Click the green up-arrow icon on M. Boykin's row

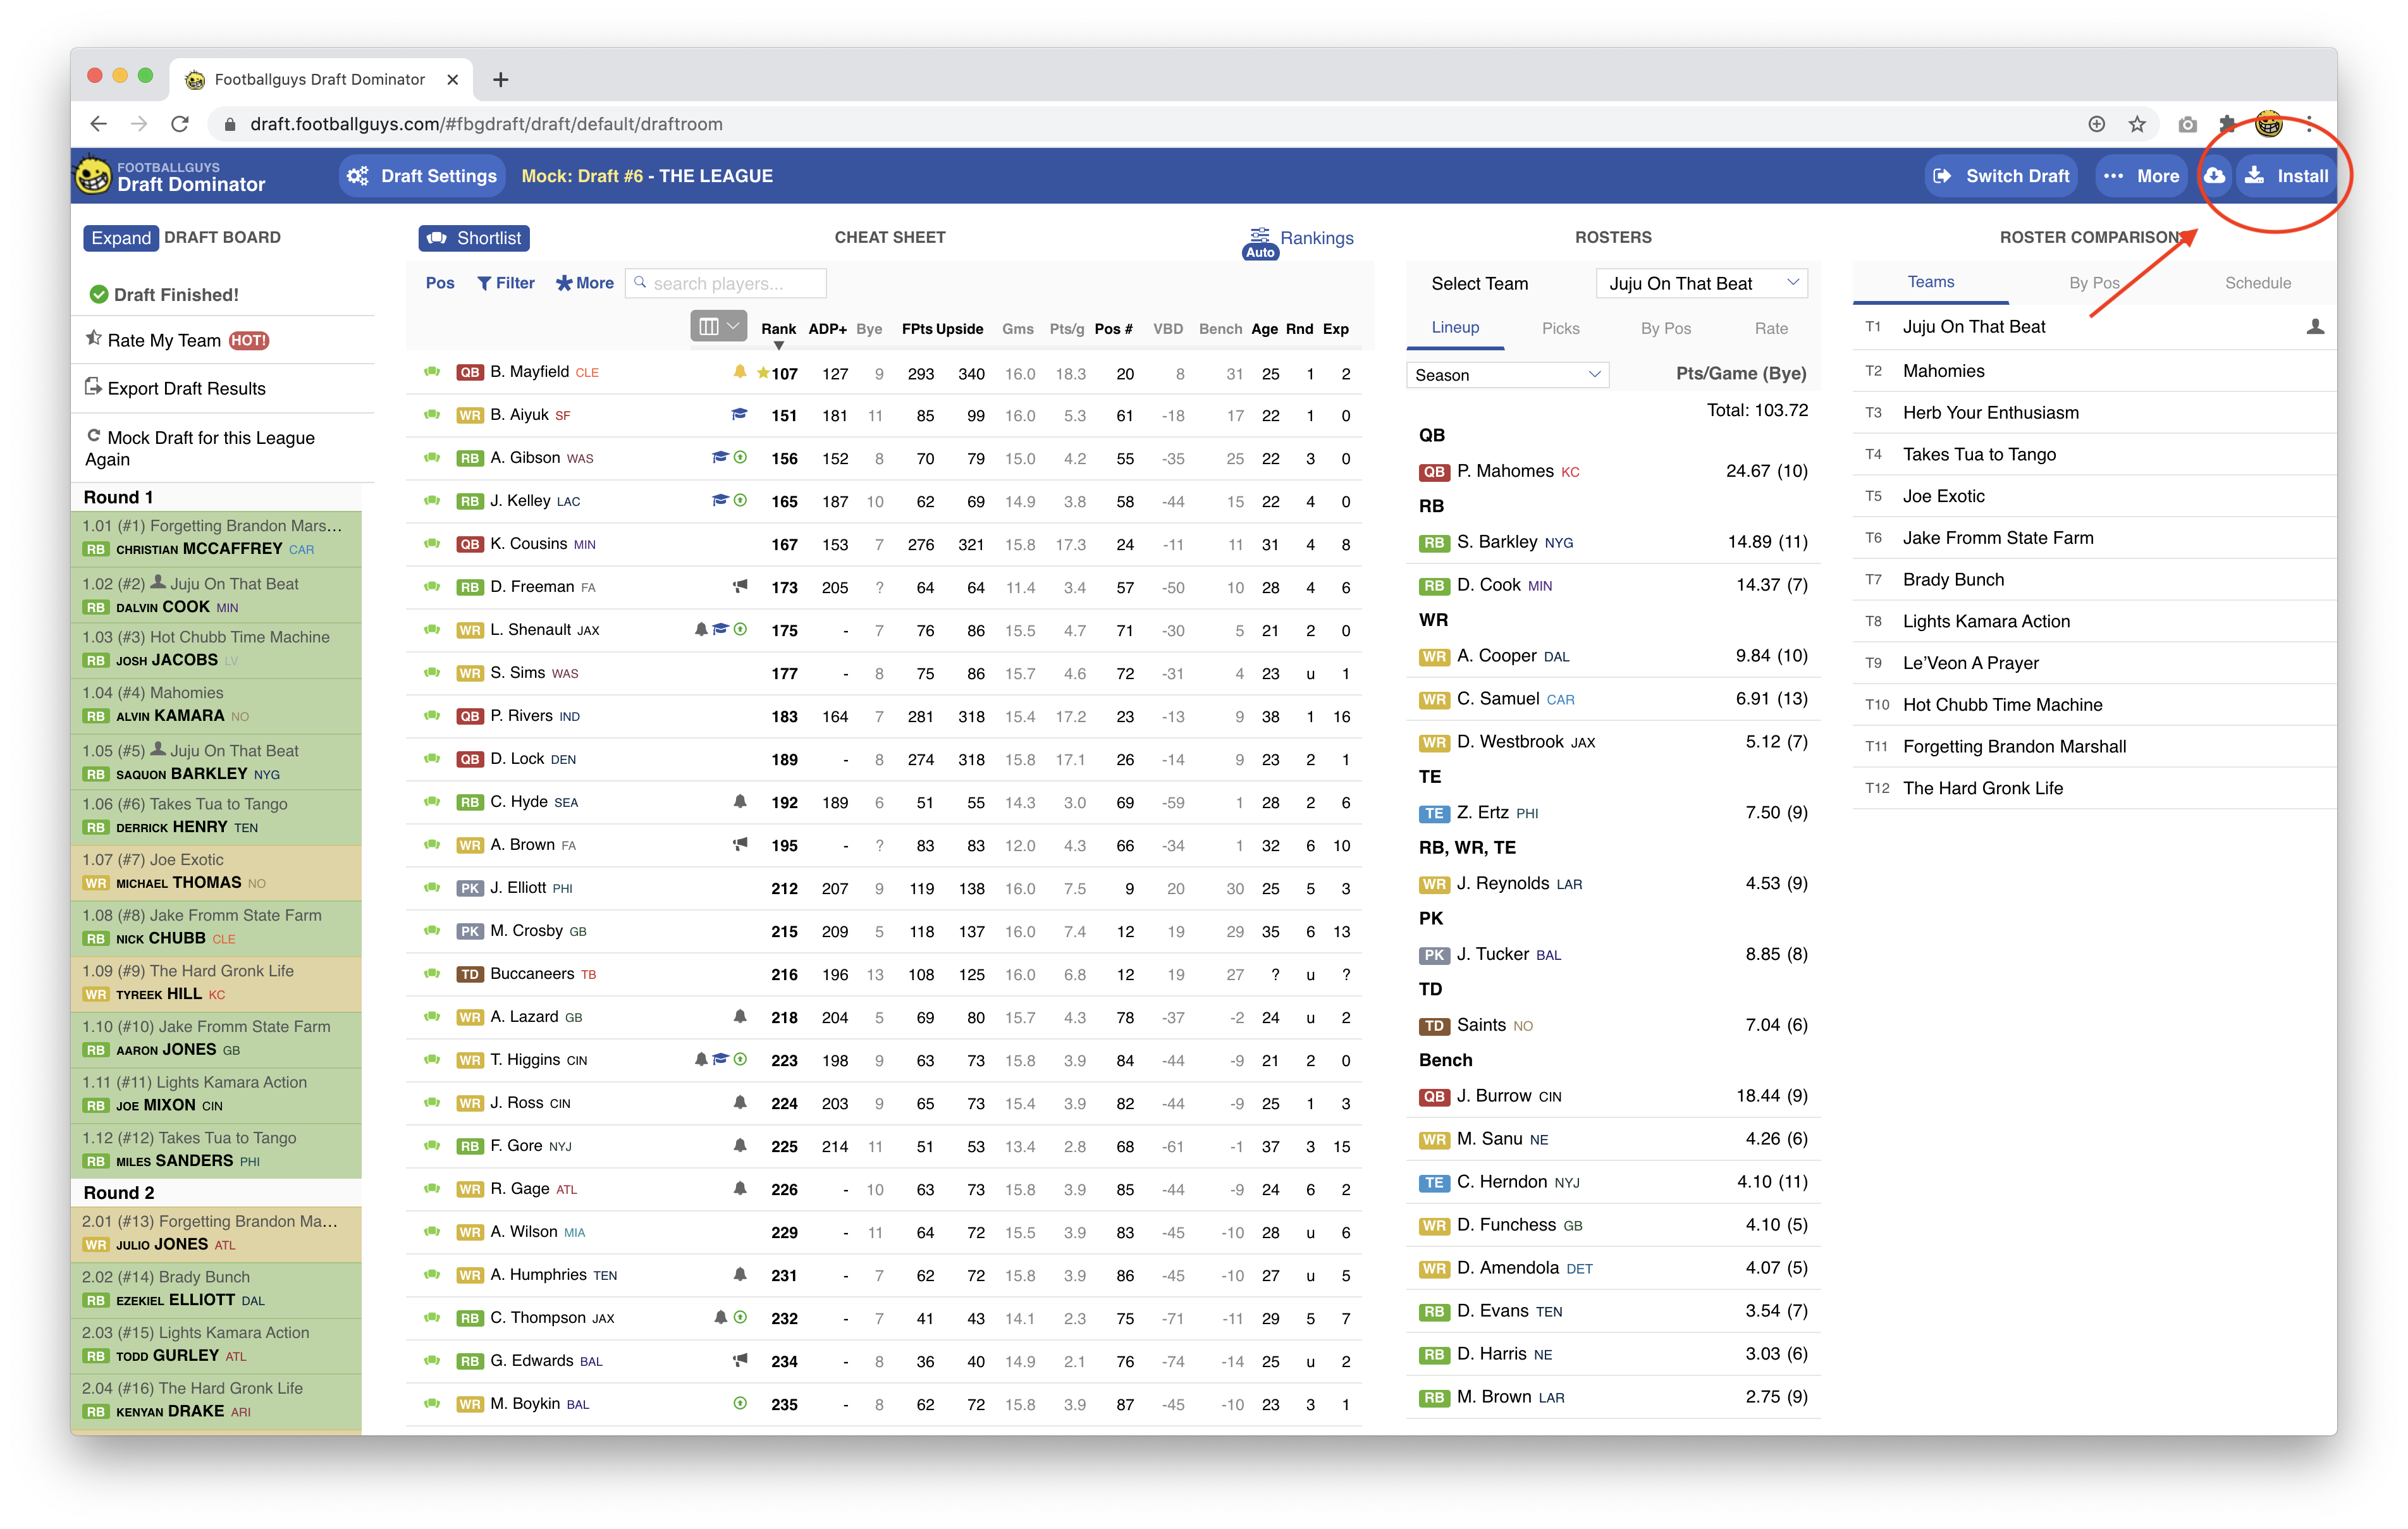(740, 1403)
